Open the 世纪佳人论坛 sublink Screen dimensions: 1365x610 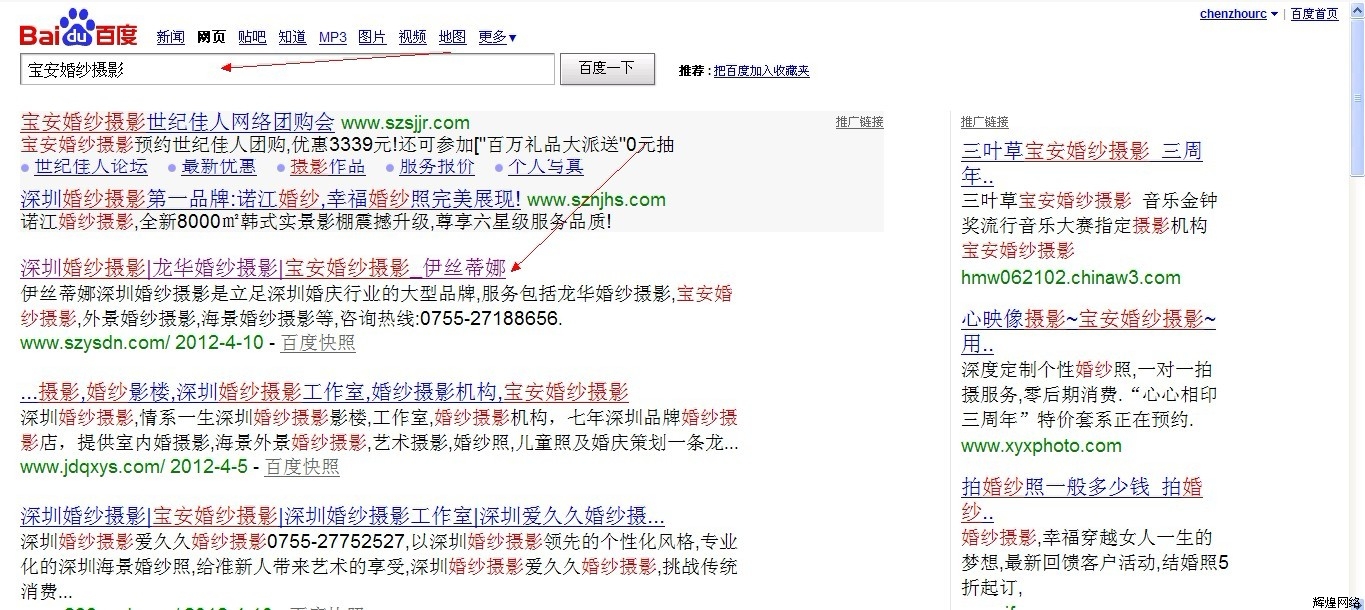tap(91, 166)
